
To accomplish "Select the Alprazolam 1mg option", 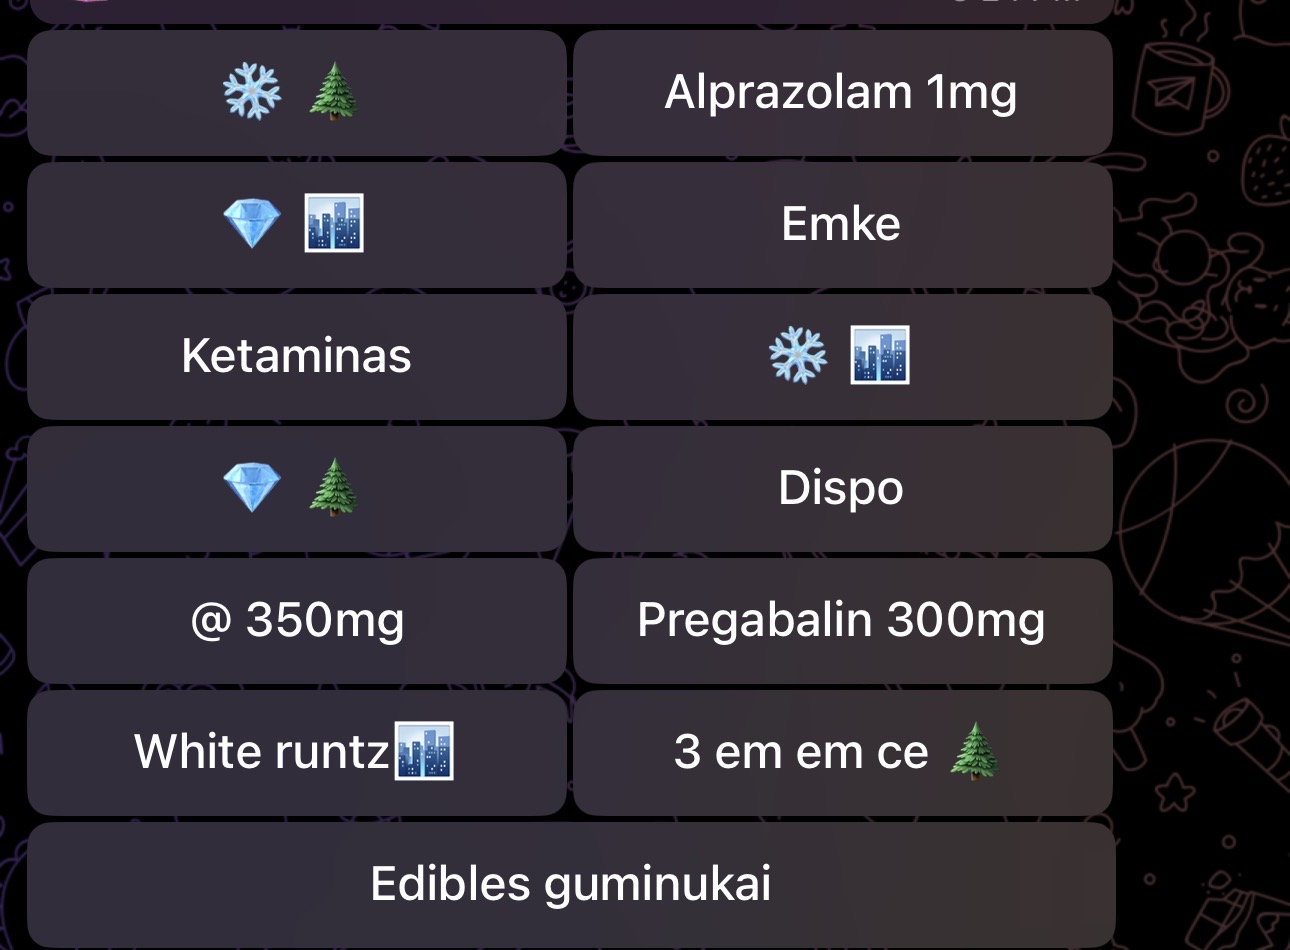I will click(x=843, y=93).
